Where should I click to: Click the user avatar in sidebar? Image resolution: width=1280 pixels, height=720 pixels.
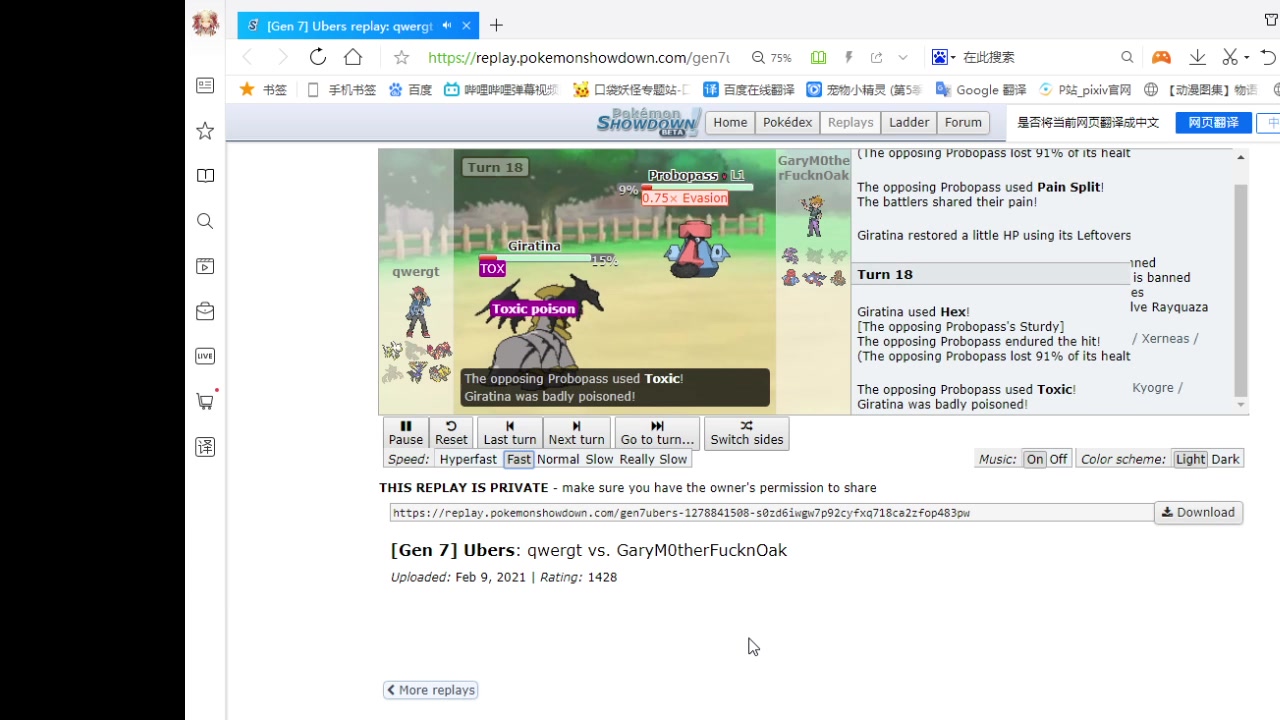(x=205, y=24)
